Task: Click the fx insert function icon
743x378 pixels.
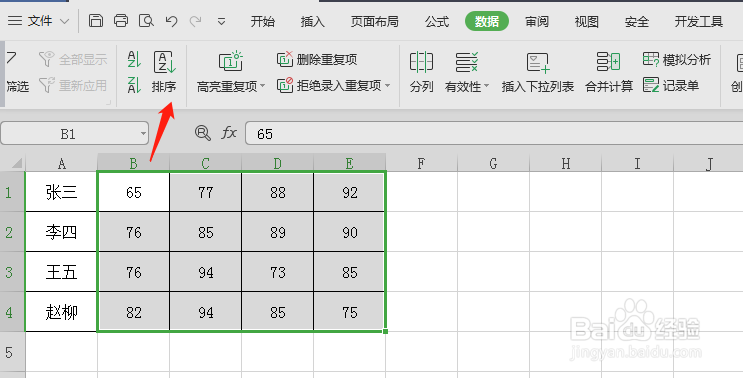Action: 229,133
